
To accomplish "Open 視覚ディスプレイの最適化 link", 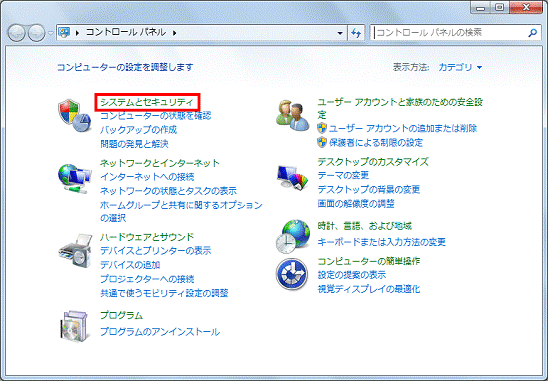I will [x=369, y=289].
